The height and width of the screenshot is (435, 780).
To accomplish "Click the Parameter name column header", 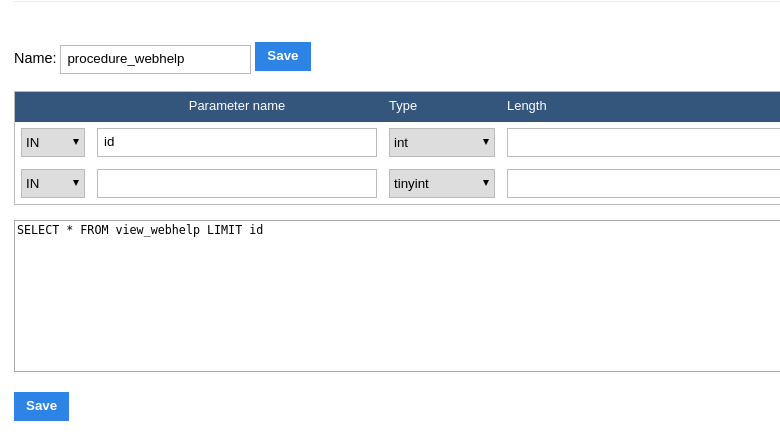I will click(x=236, y=106).
